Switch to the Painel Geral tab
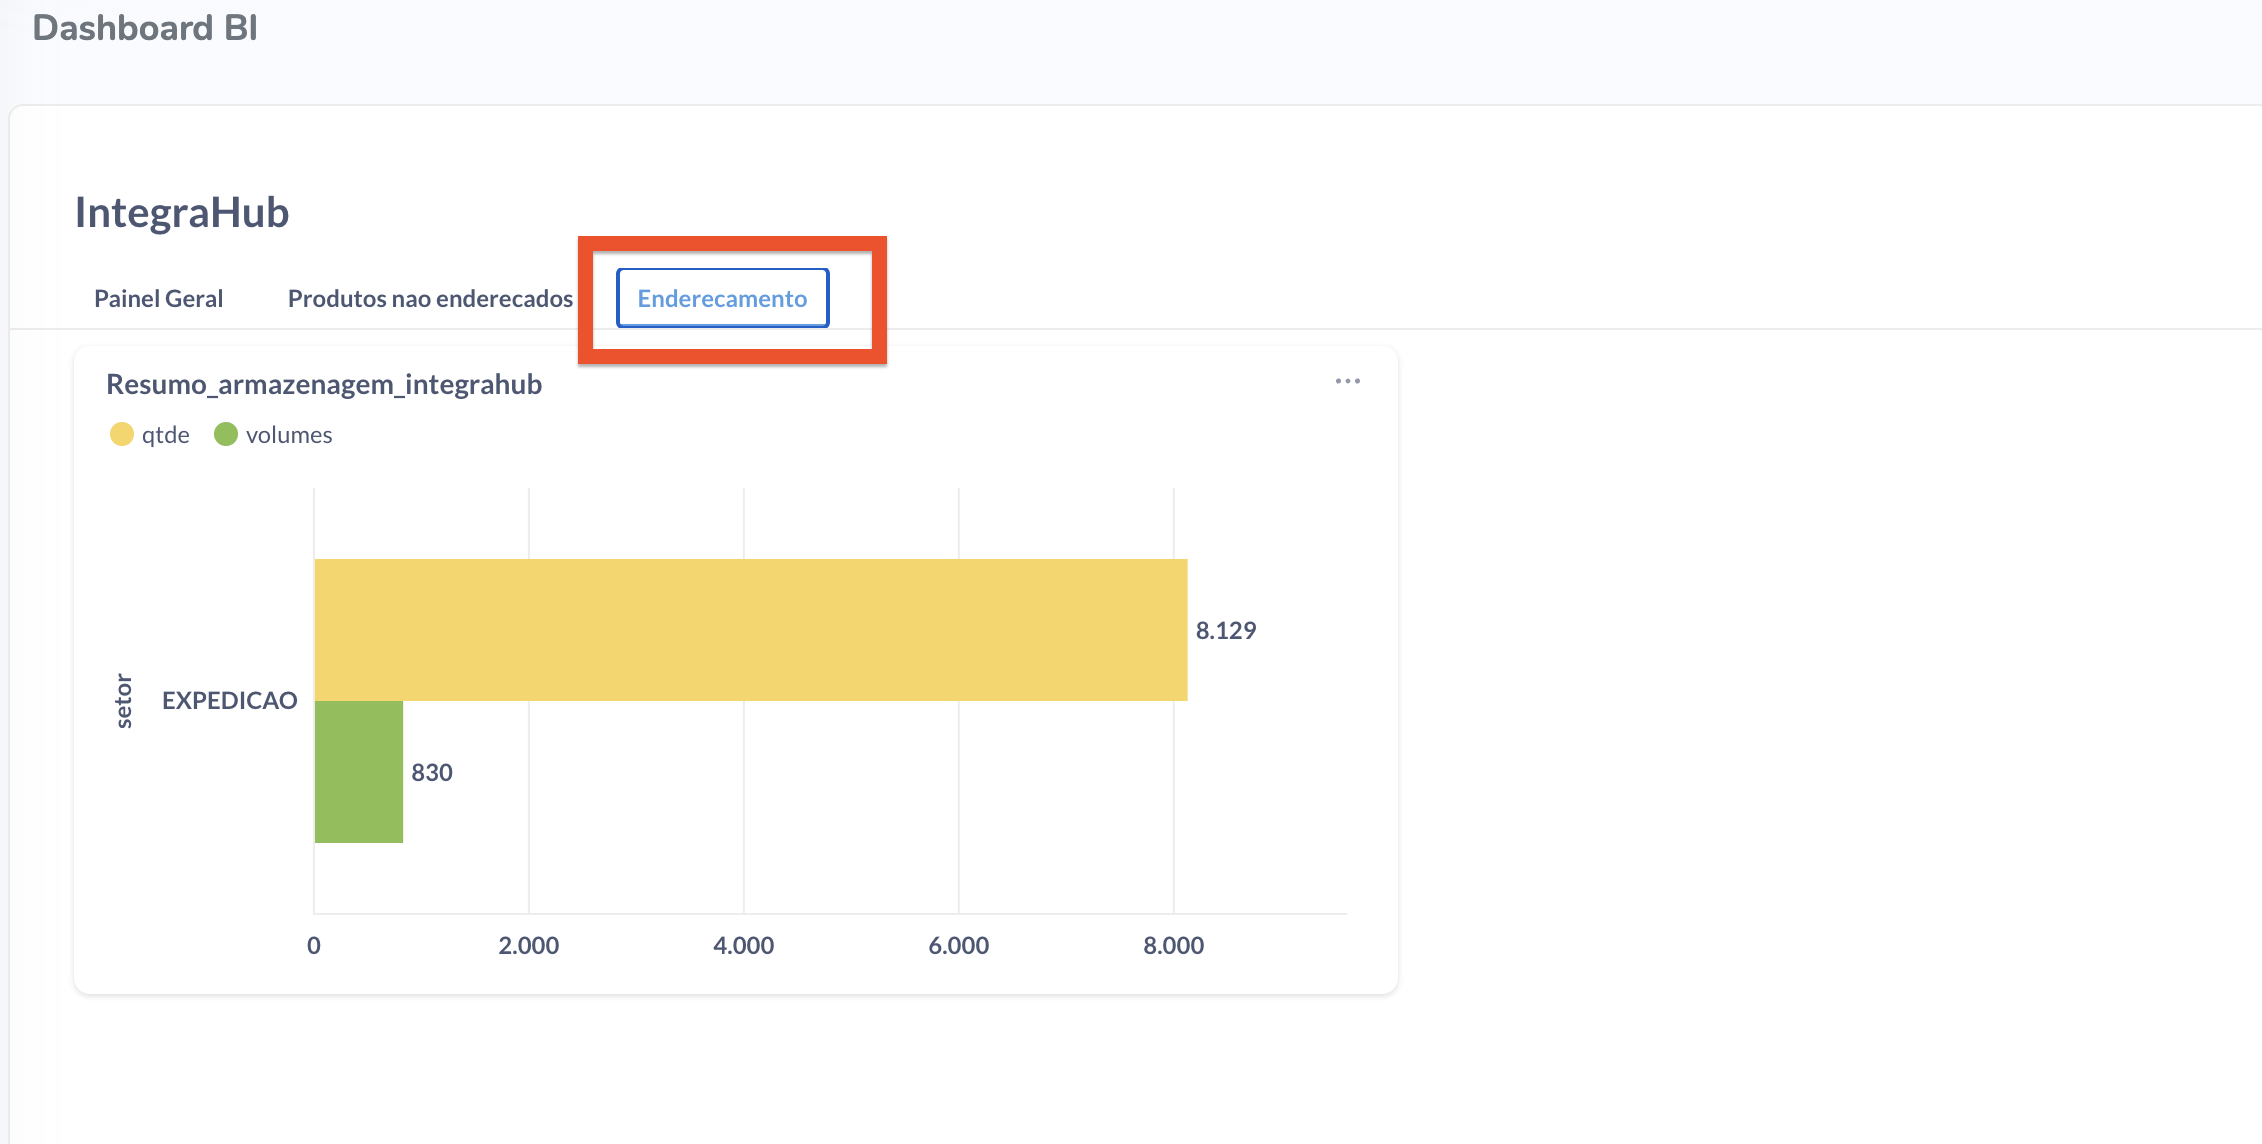Screen dimensions: 2262x1144 point(158,298)
